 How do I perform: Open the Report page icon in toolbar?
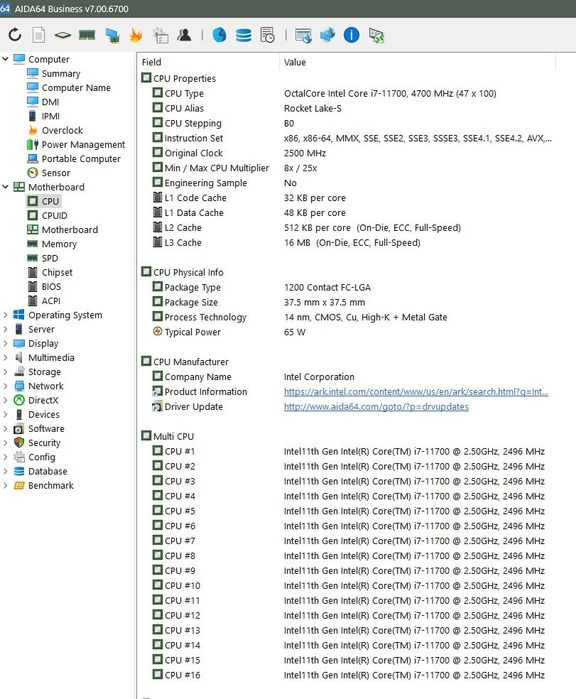pyautogui.click(x=39, y=35)
